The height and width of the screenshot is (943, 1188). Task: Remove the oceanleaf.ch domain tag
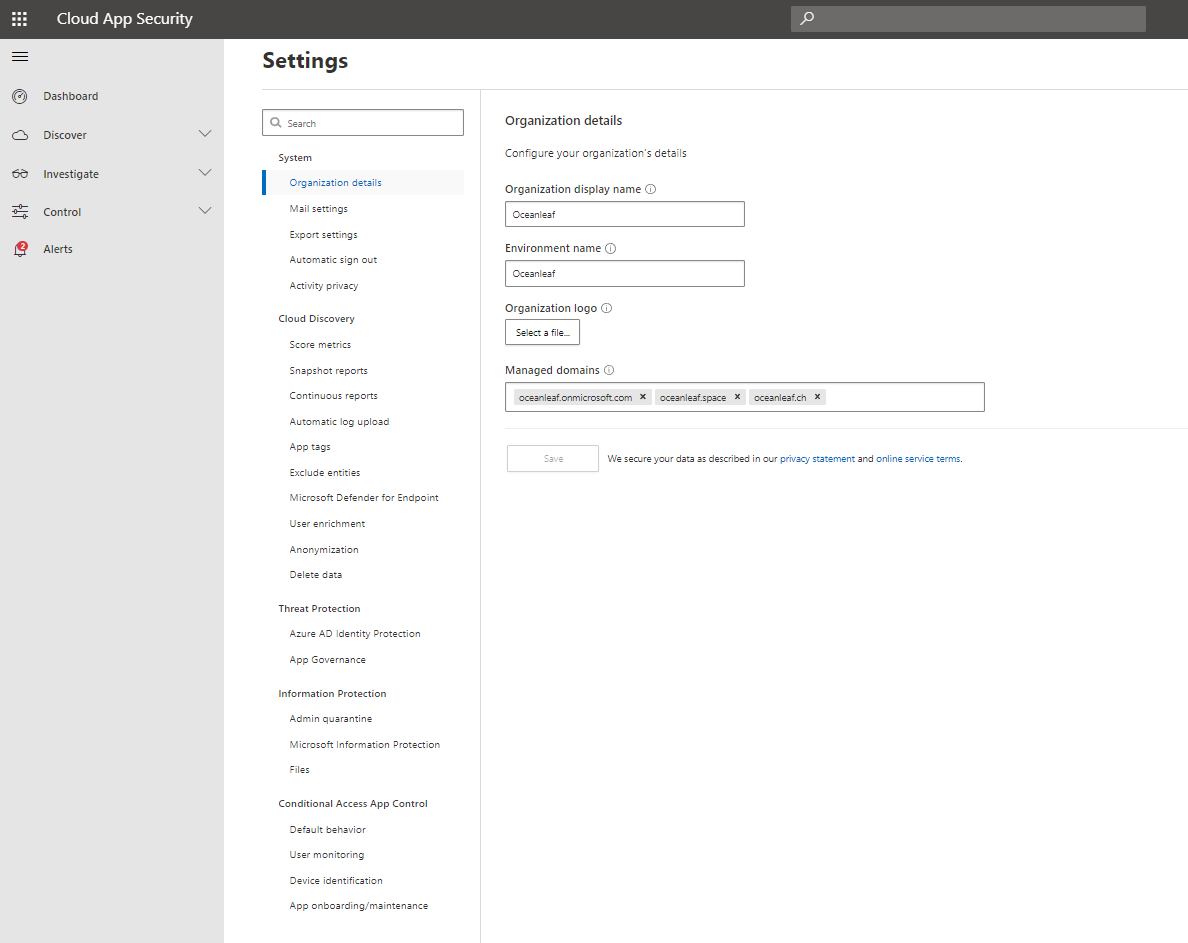pos(817,396)
